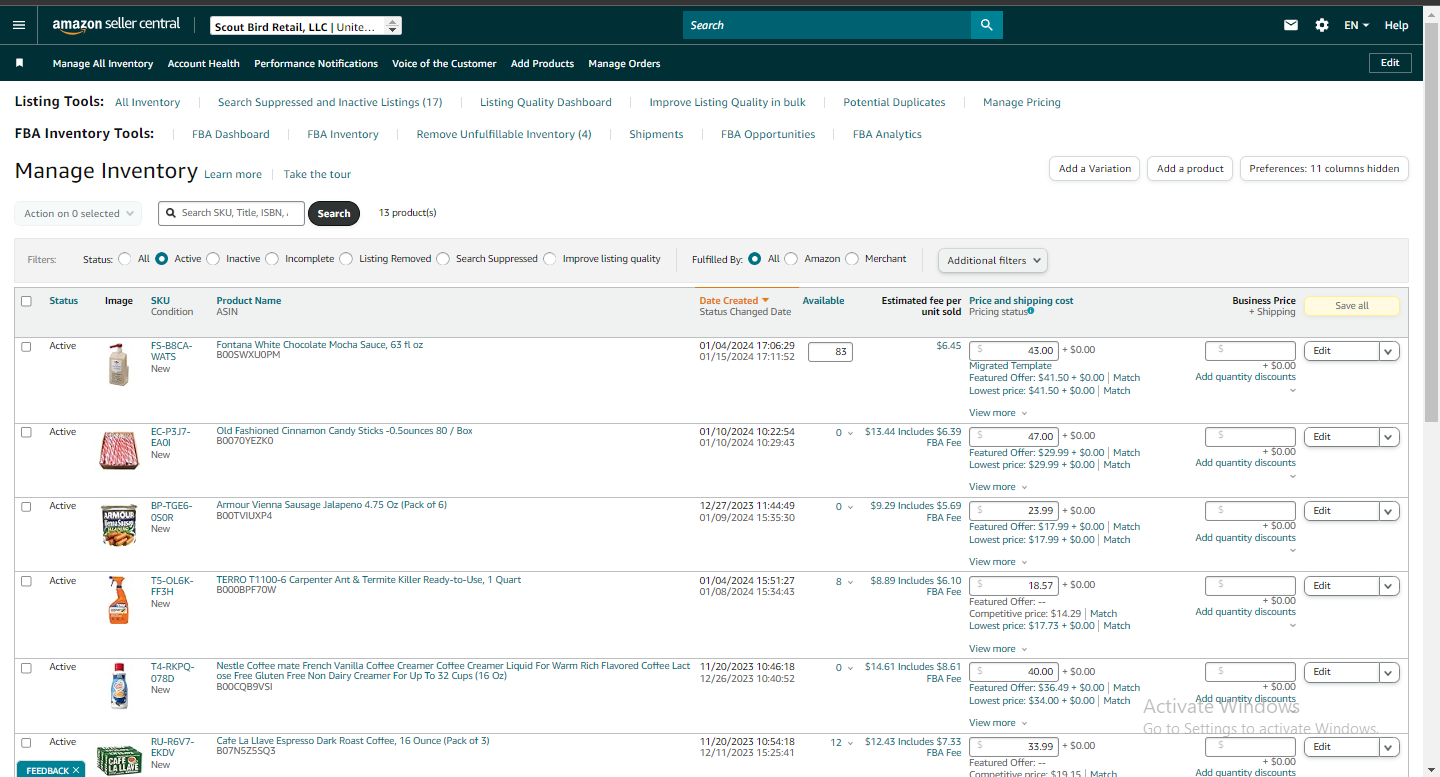Viewport: 1440px width, 777px height.
Task: Open the Fontana White Chocolate Mocha Sauce thumbnail
Action: coord(119,364)
